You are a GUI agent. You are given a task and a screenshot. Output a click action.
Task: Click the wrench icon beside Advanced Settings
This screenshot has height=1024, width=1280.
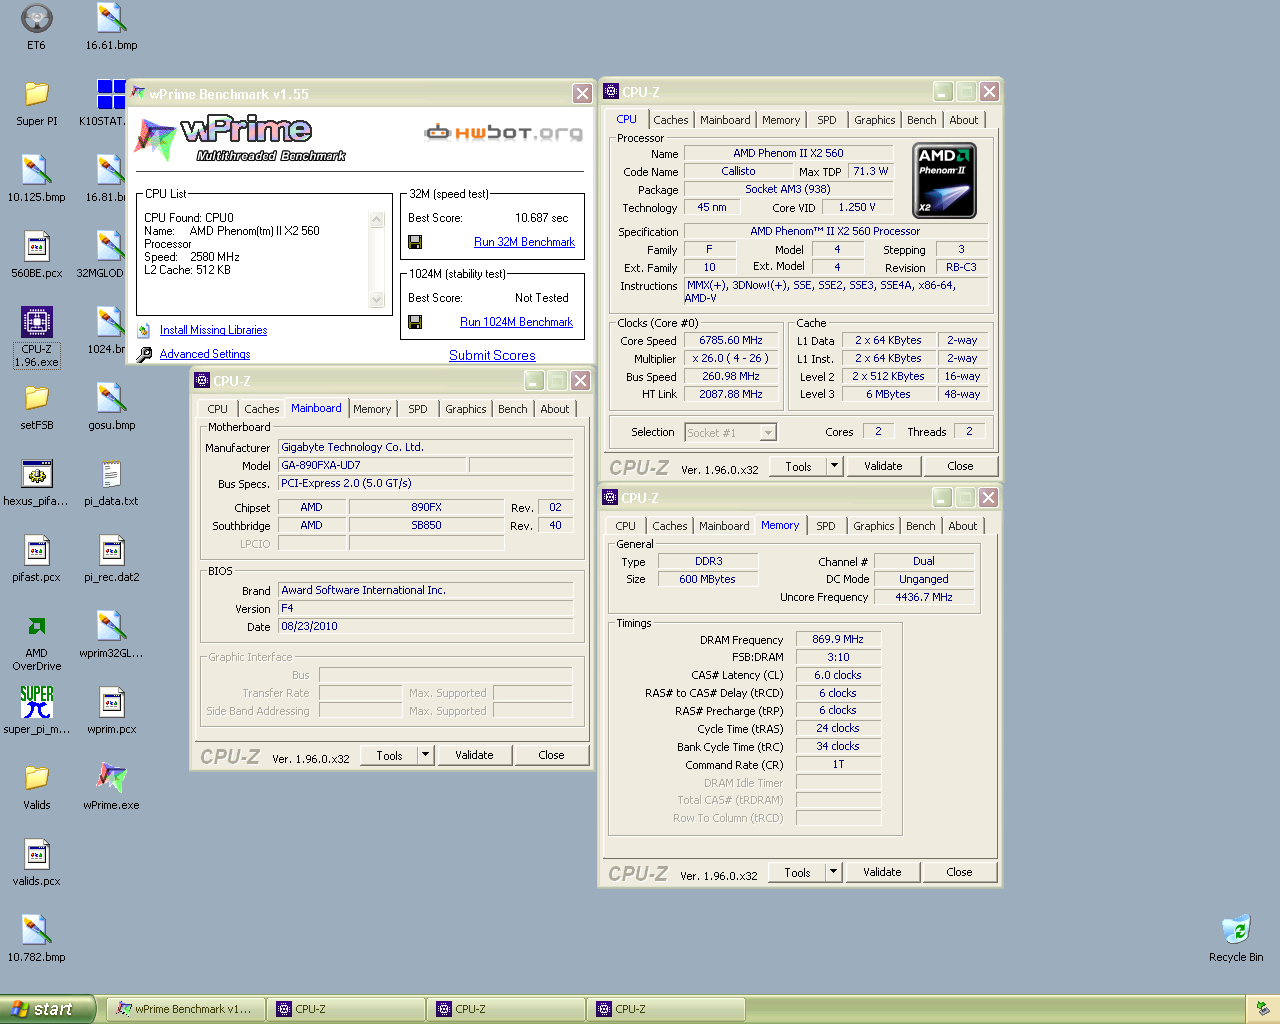pyautogui.click(x=144, y=354)
